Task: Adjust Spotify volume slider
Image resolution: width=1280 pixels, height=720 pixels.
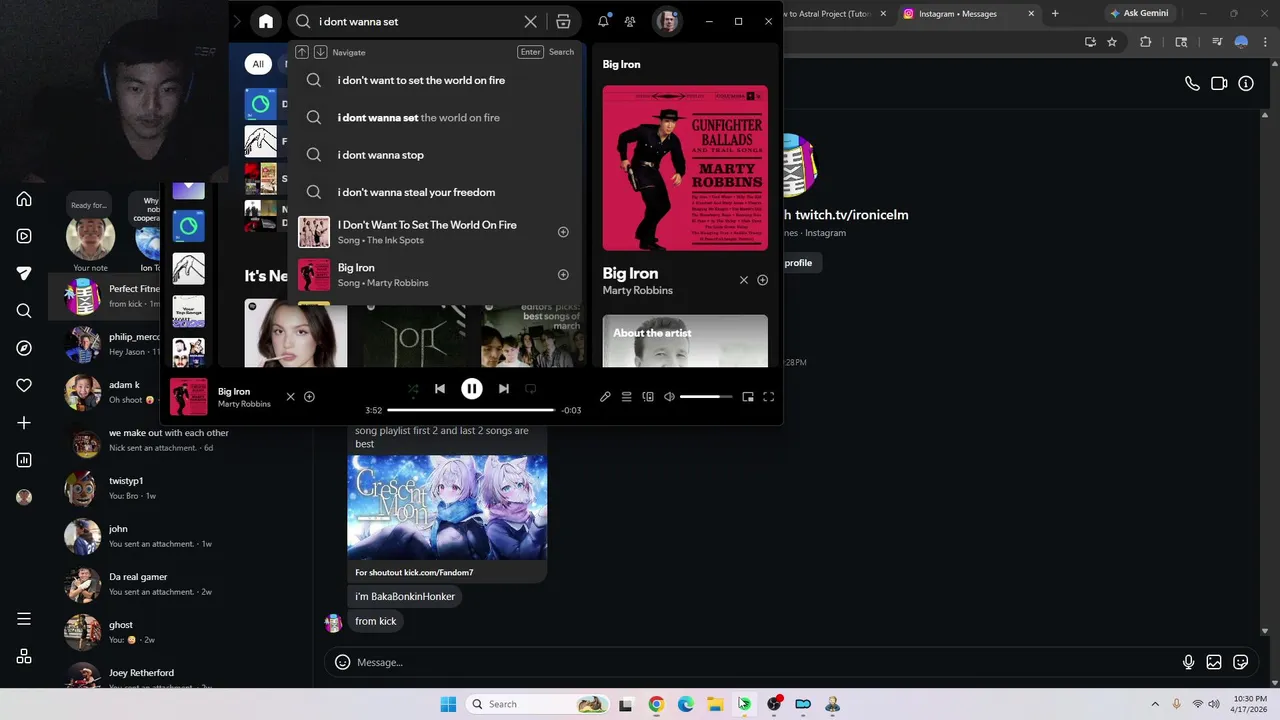Action: (x=706, y=397)
